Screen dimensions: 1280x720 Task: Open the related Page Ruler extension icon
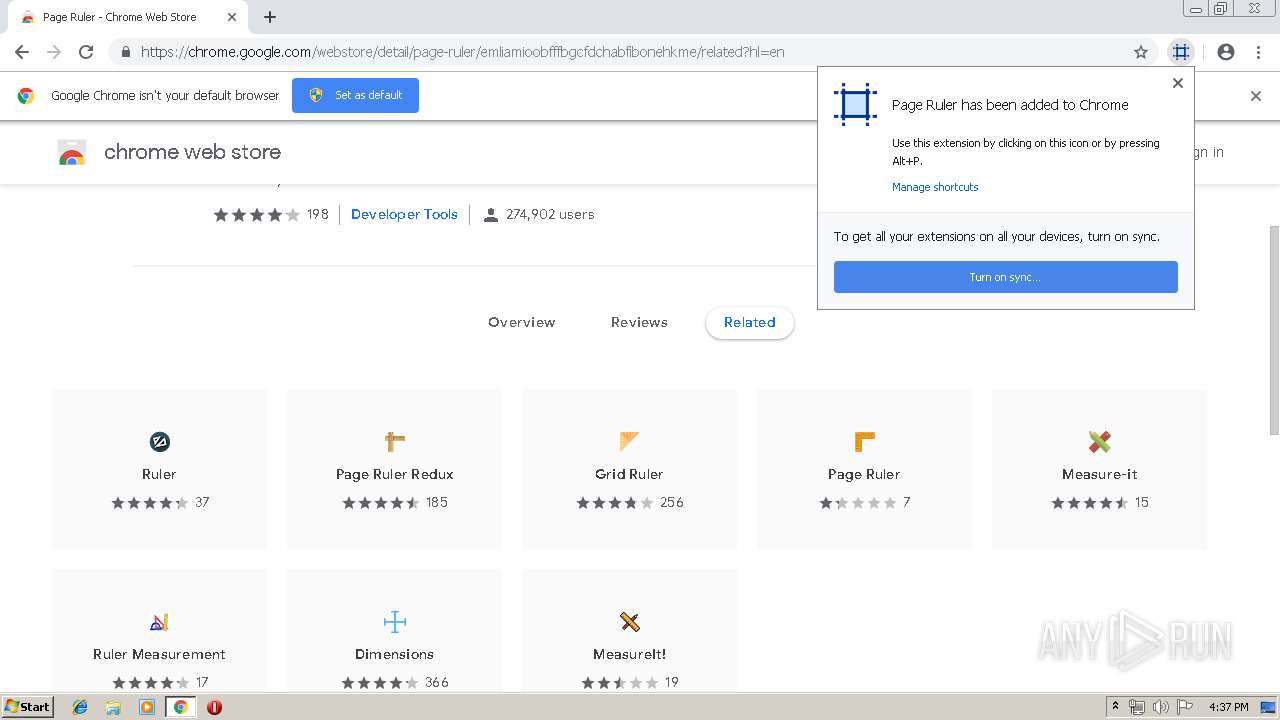click(865, 441)
